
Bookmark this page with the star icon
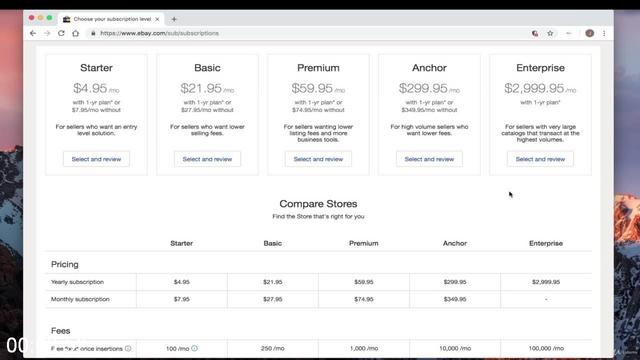(550, 33)
